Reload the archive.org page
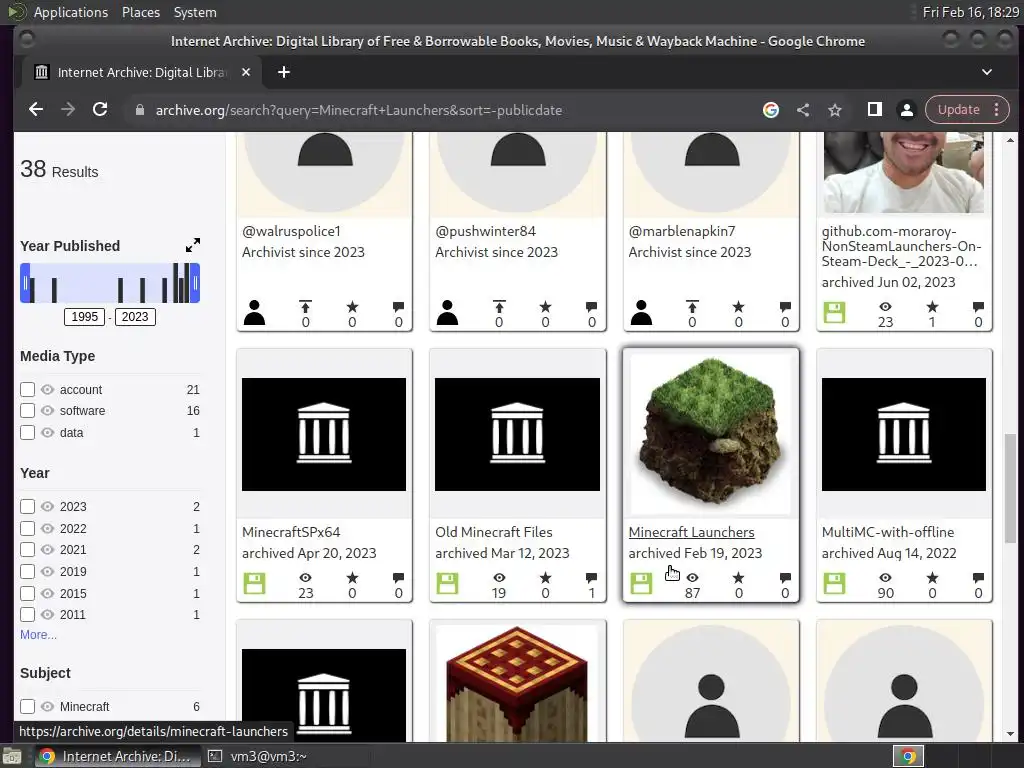 pos(100,110)
